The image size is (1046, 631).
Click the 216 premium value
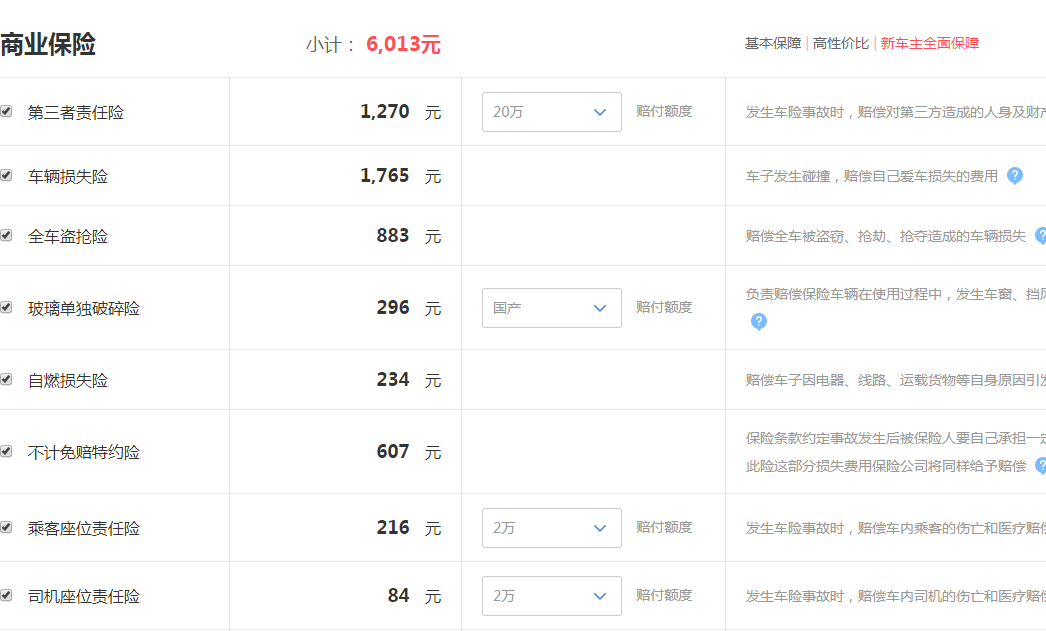pyautogui.click(x=393, y=528)
